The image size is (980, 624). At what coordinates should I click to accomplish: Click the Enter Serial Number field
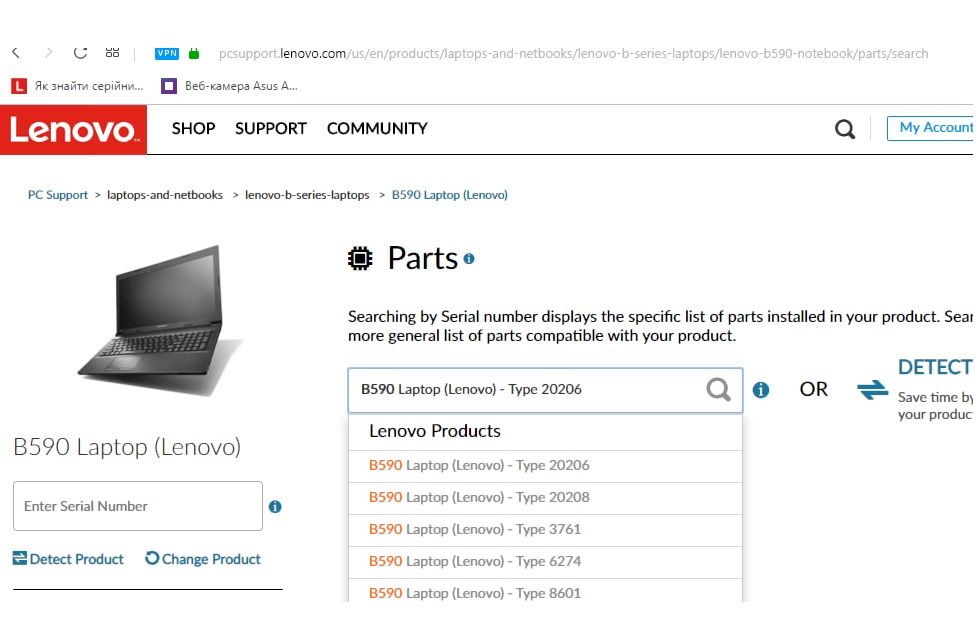138,506
